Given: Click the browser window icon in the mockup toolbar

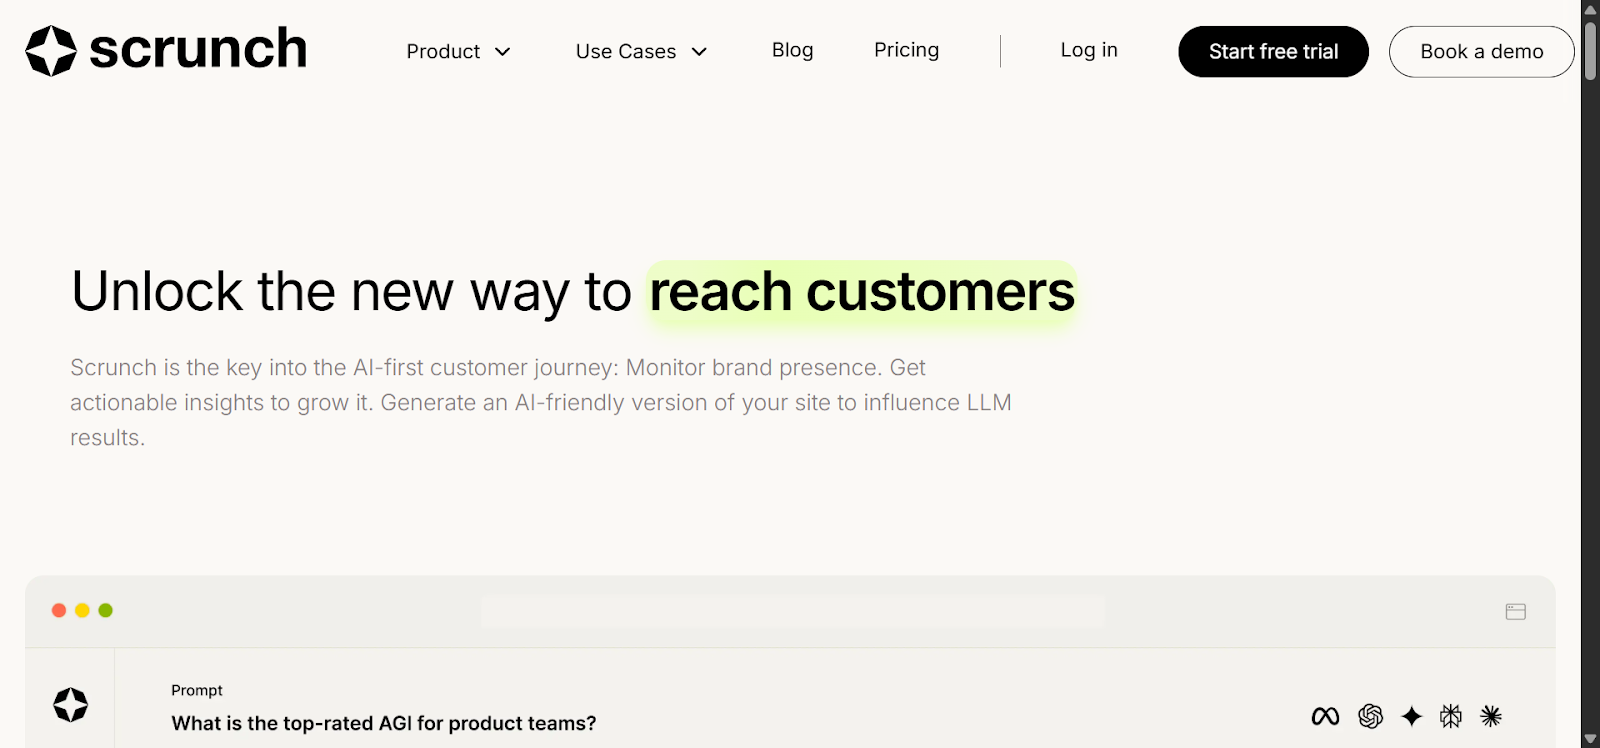Looking at the screenshot, I should point(1515,611).
